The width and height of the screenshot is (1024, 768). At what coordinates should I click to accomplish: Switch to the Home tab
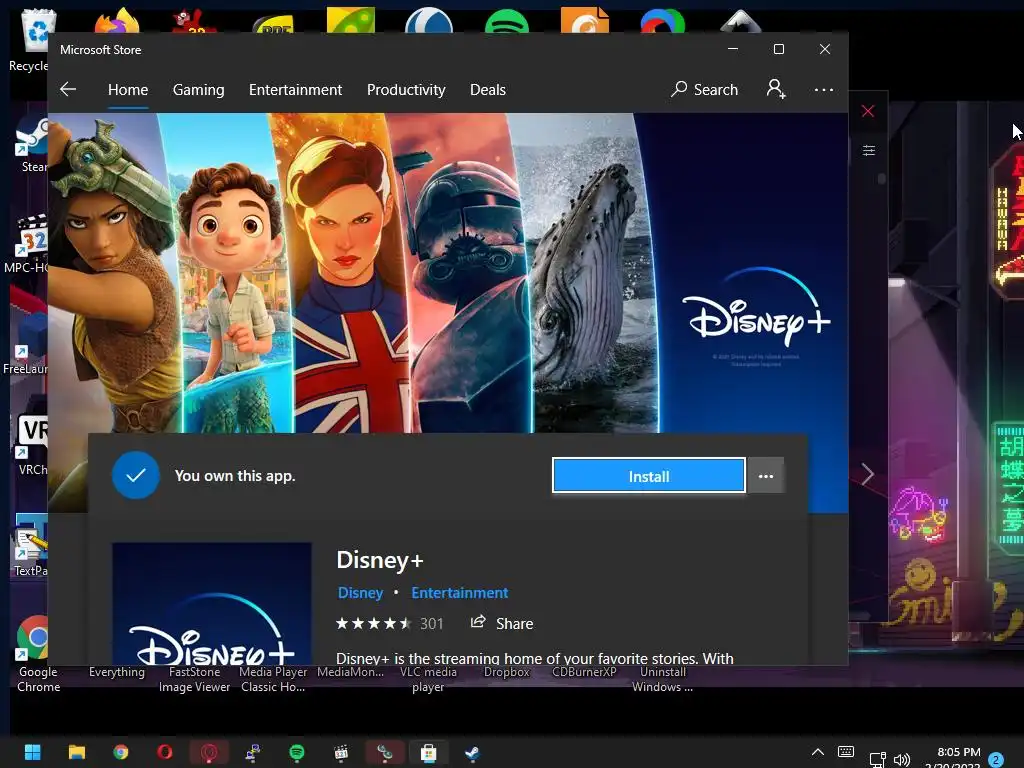tap(128, 89)
